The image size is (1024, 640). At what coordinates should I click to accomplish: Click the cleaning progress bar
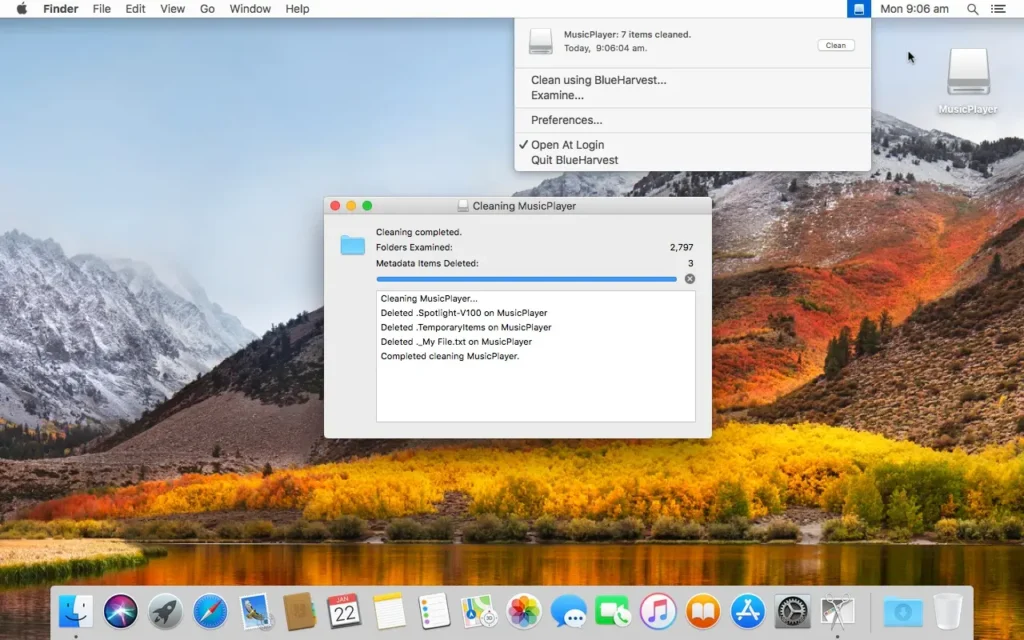click(527, 279)
